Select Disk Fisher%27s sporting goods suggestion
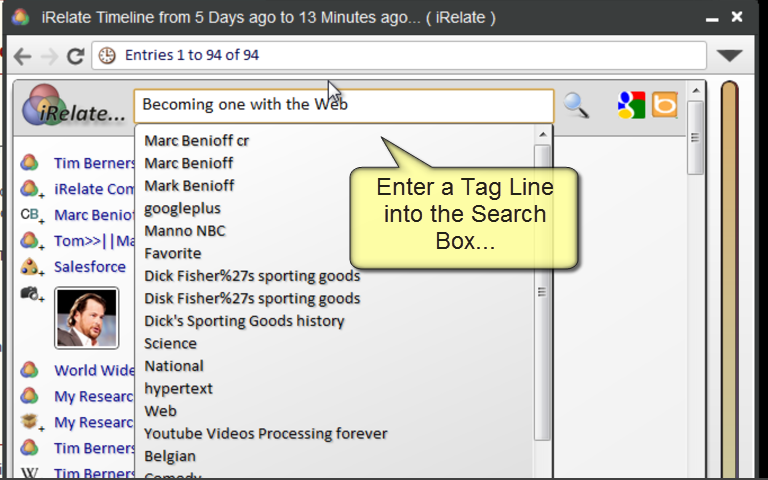768x480 pixels. 252,298
